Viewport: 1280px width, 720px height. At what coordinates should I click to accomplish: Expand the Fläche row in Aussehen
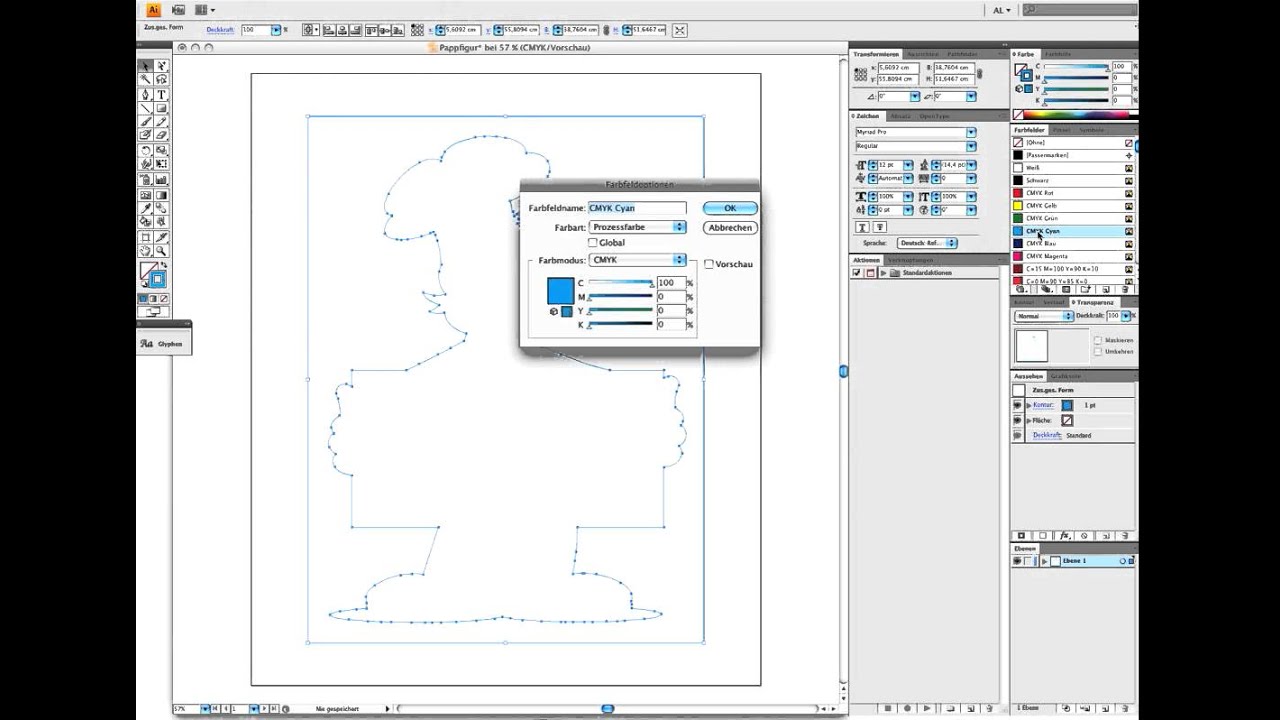(x=1029, y=420)
